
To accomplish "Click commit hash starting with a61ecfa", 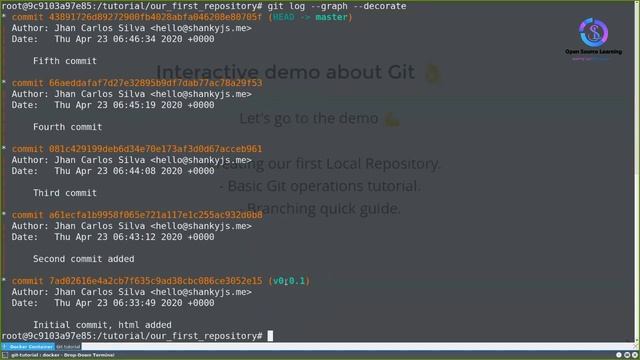I will (156, 215).
